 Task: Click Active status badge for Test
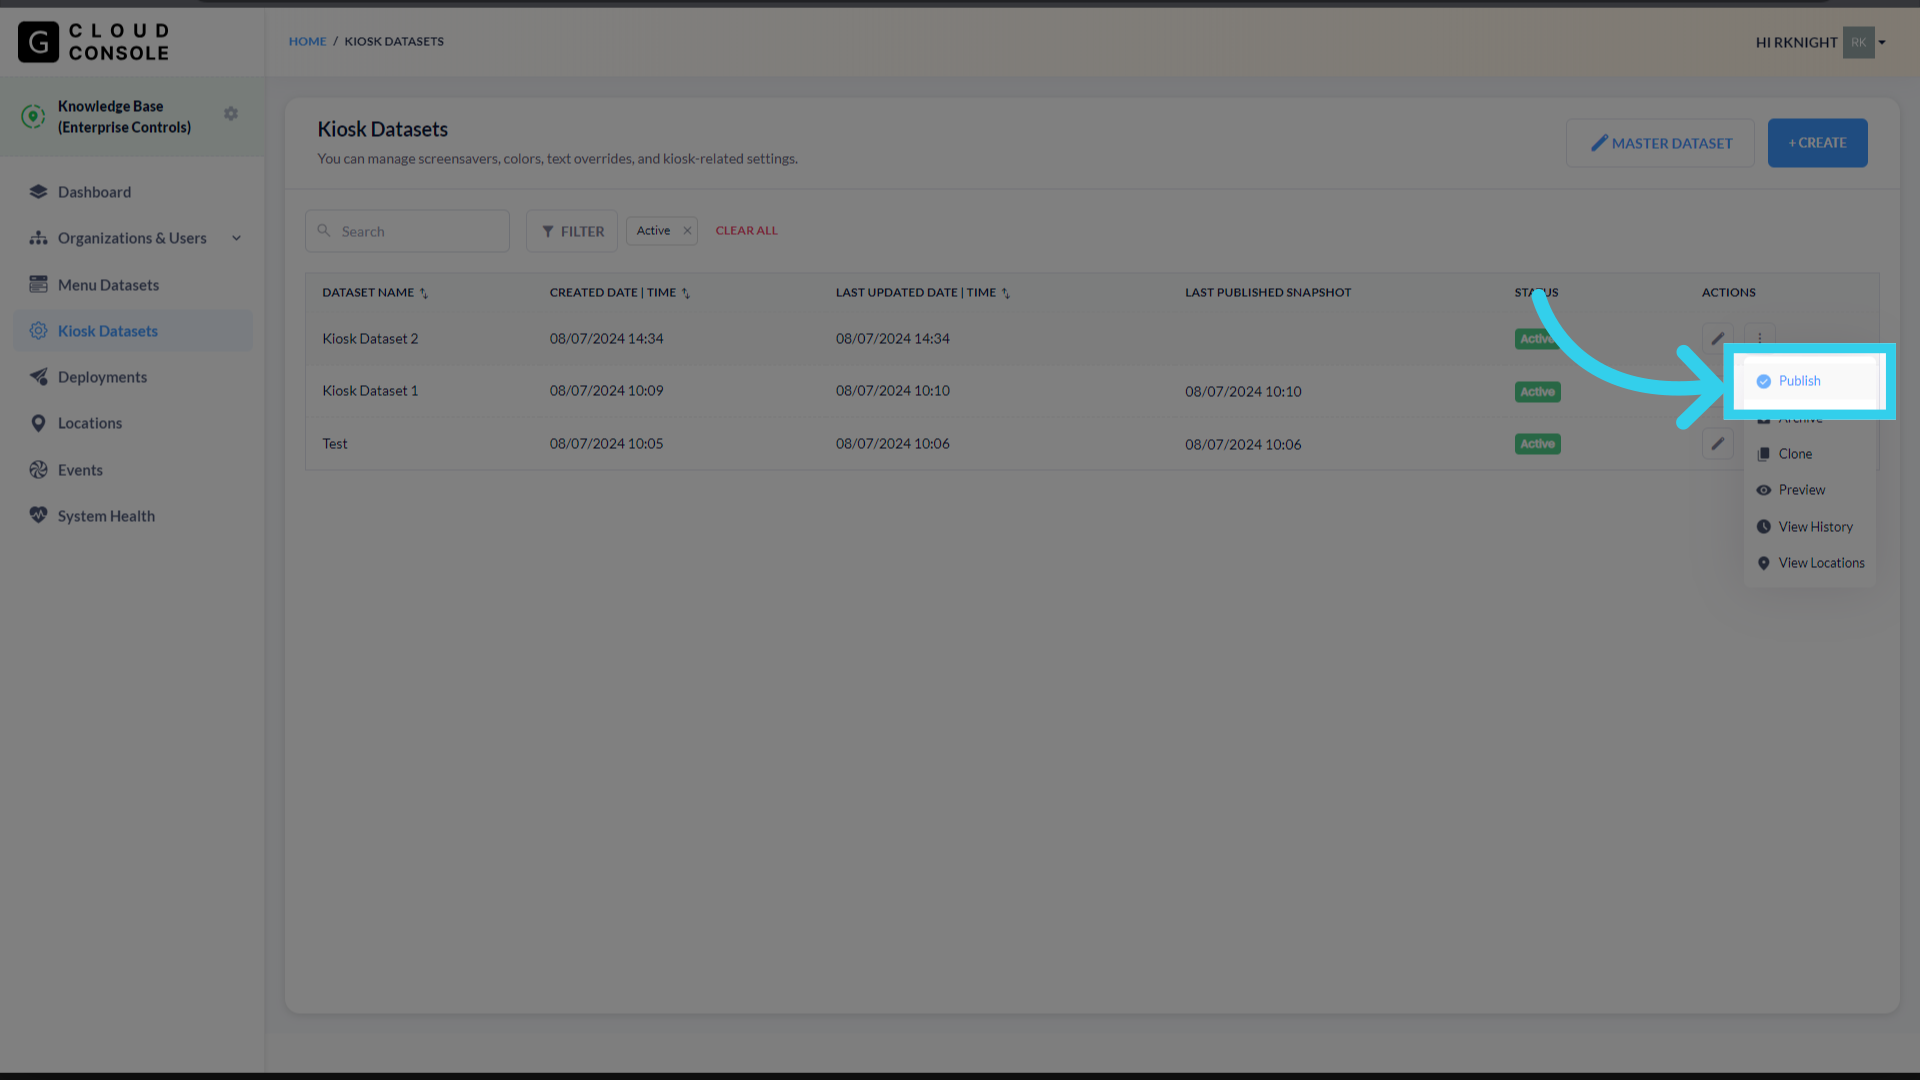click(1537, 444)
